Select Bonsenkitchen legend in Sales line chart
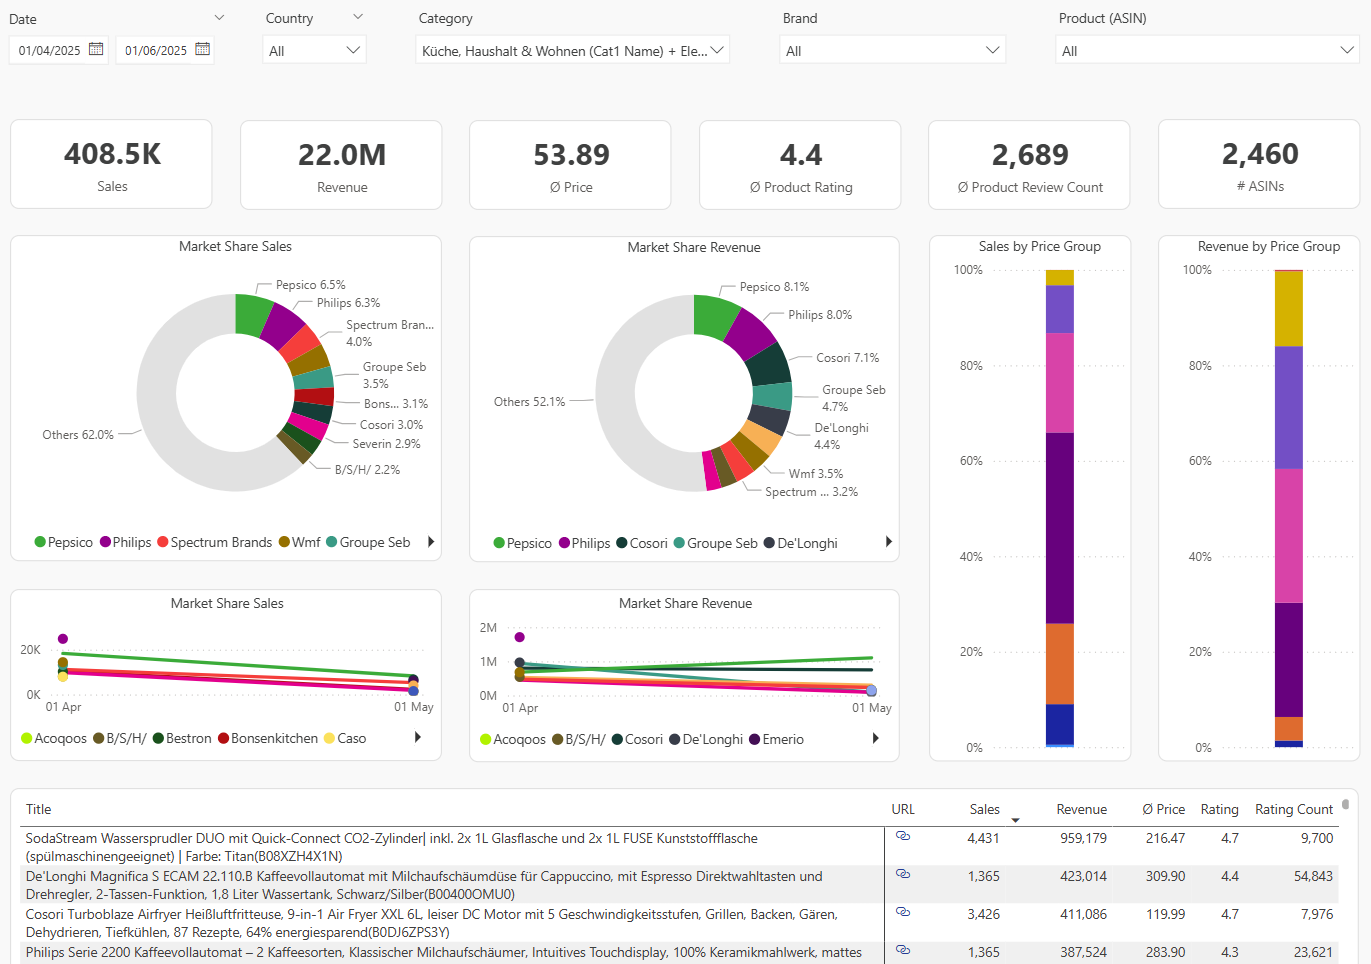Screen dimensions: 1371x964 (268, 738)
